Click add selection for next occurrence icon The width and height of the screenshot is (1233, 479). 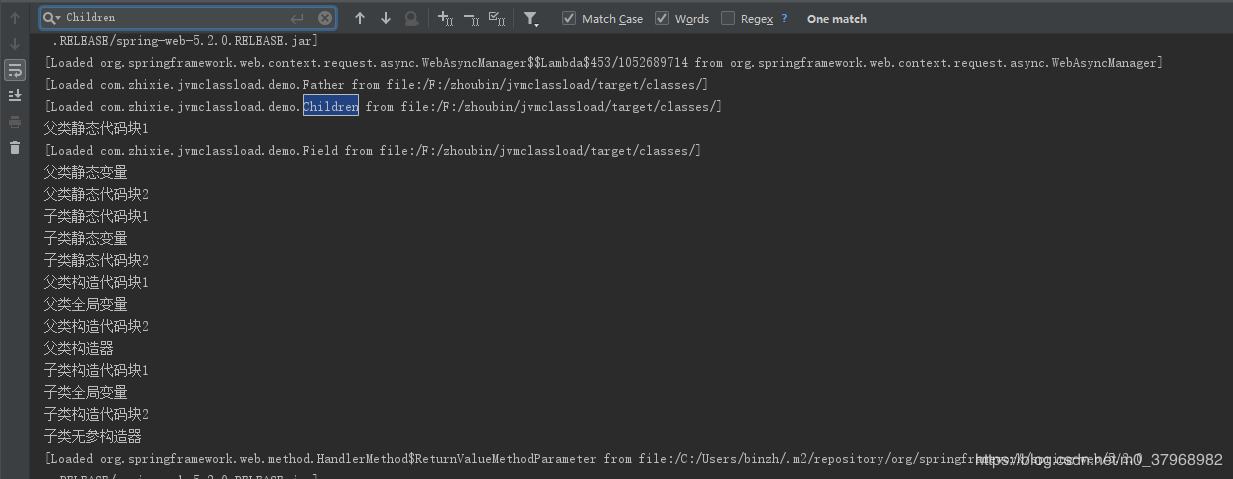(x=446, y=18)
